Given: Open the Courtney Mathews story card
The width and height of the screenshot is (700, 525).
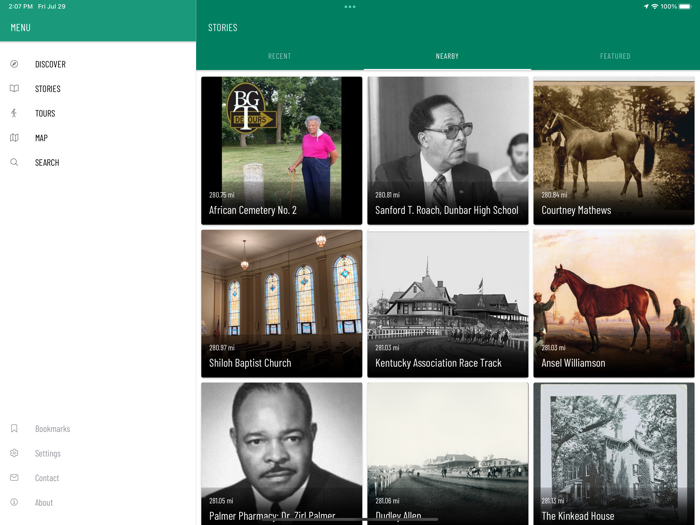Looking at the screenshot, I should click(x=614, y=150).
